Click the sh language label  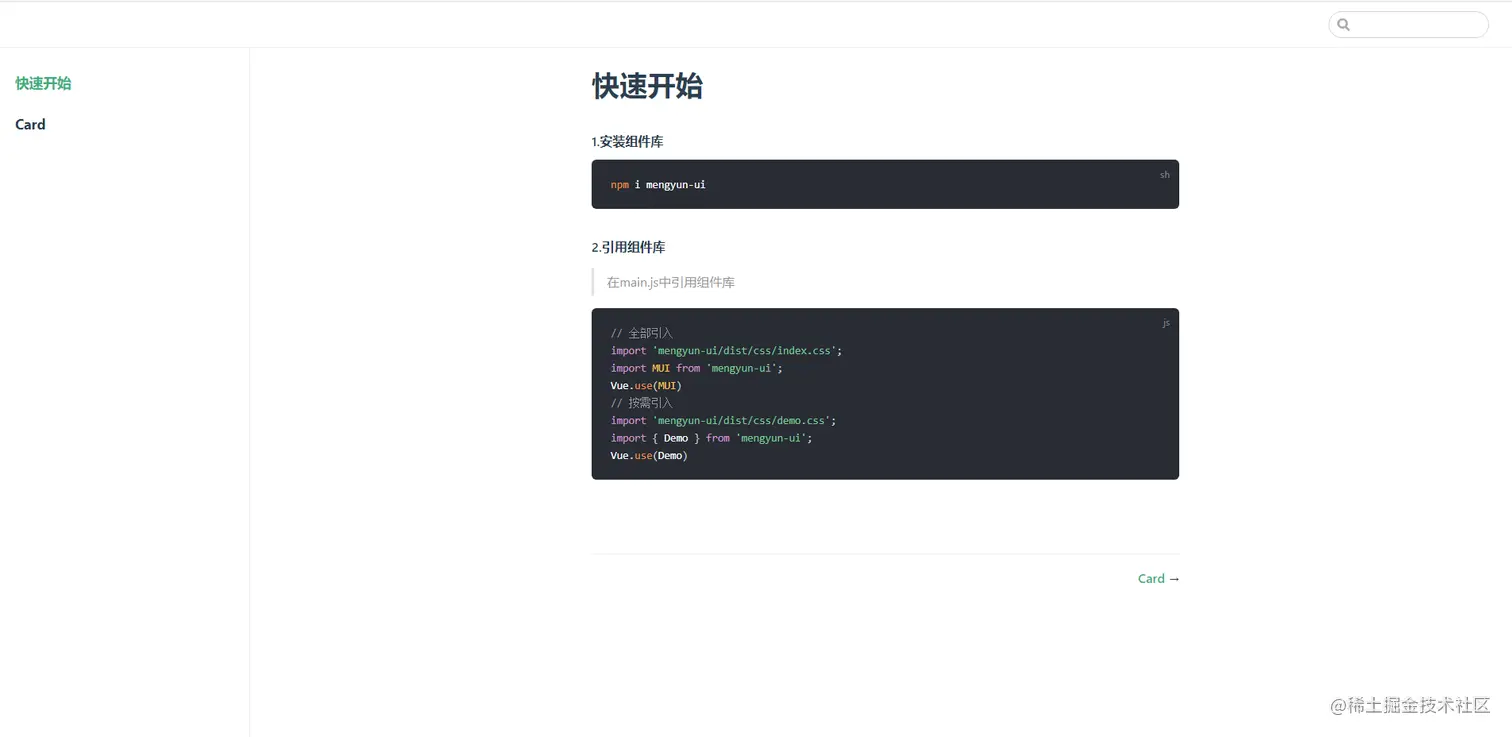[x=1165, y=175]
